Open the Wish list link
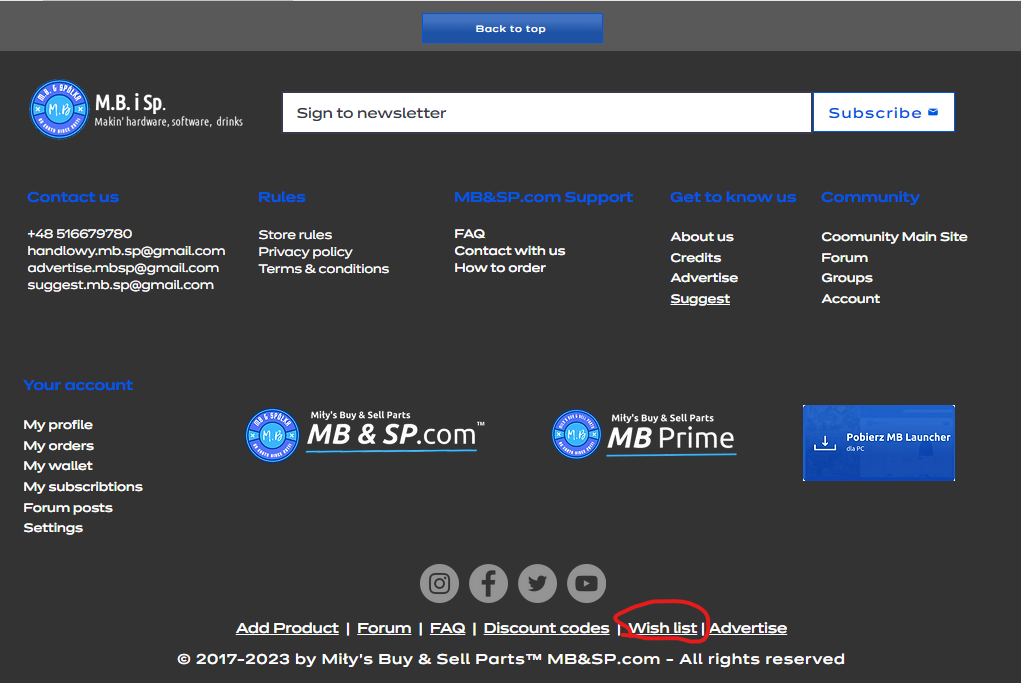This screenshot has width=1021, height=683. click(662, 628)
